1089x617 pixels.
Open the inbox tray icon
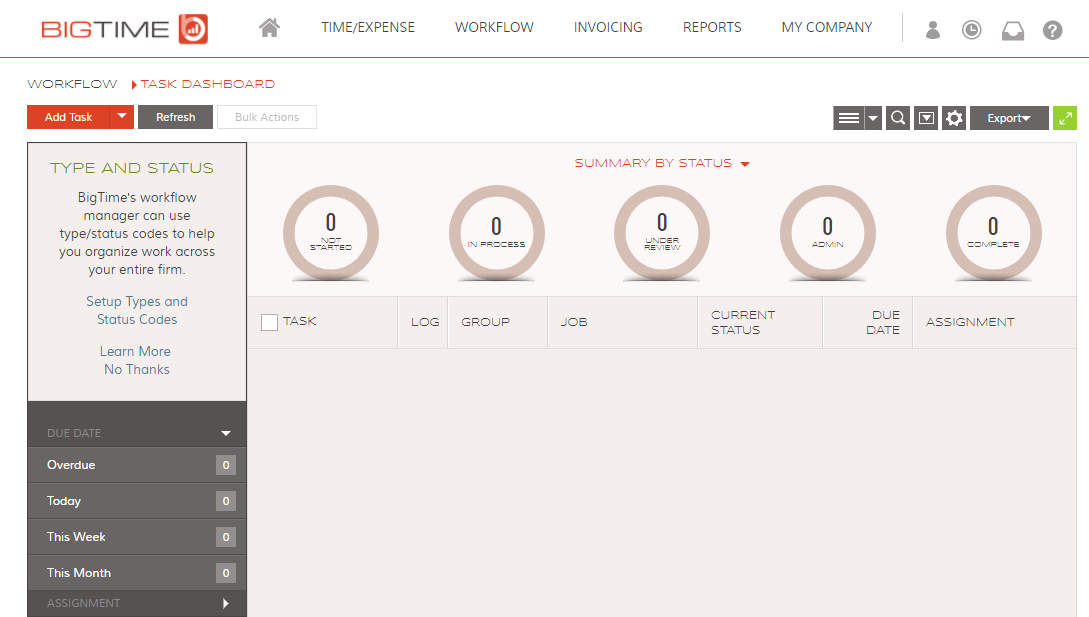click(1013, 31)
